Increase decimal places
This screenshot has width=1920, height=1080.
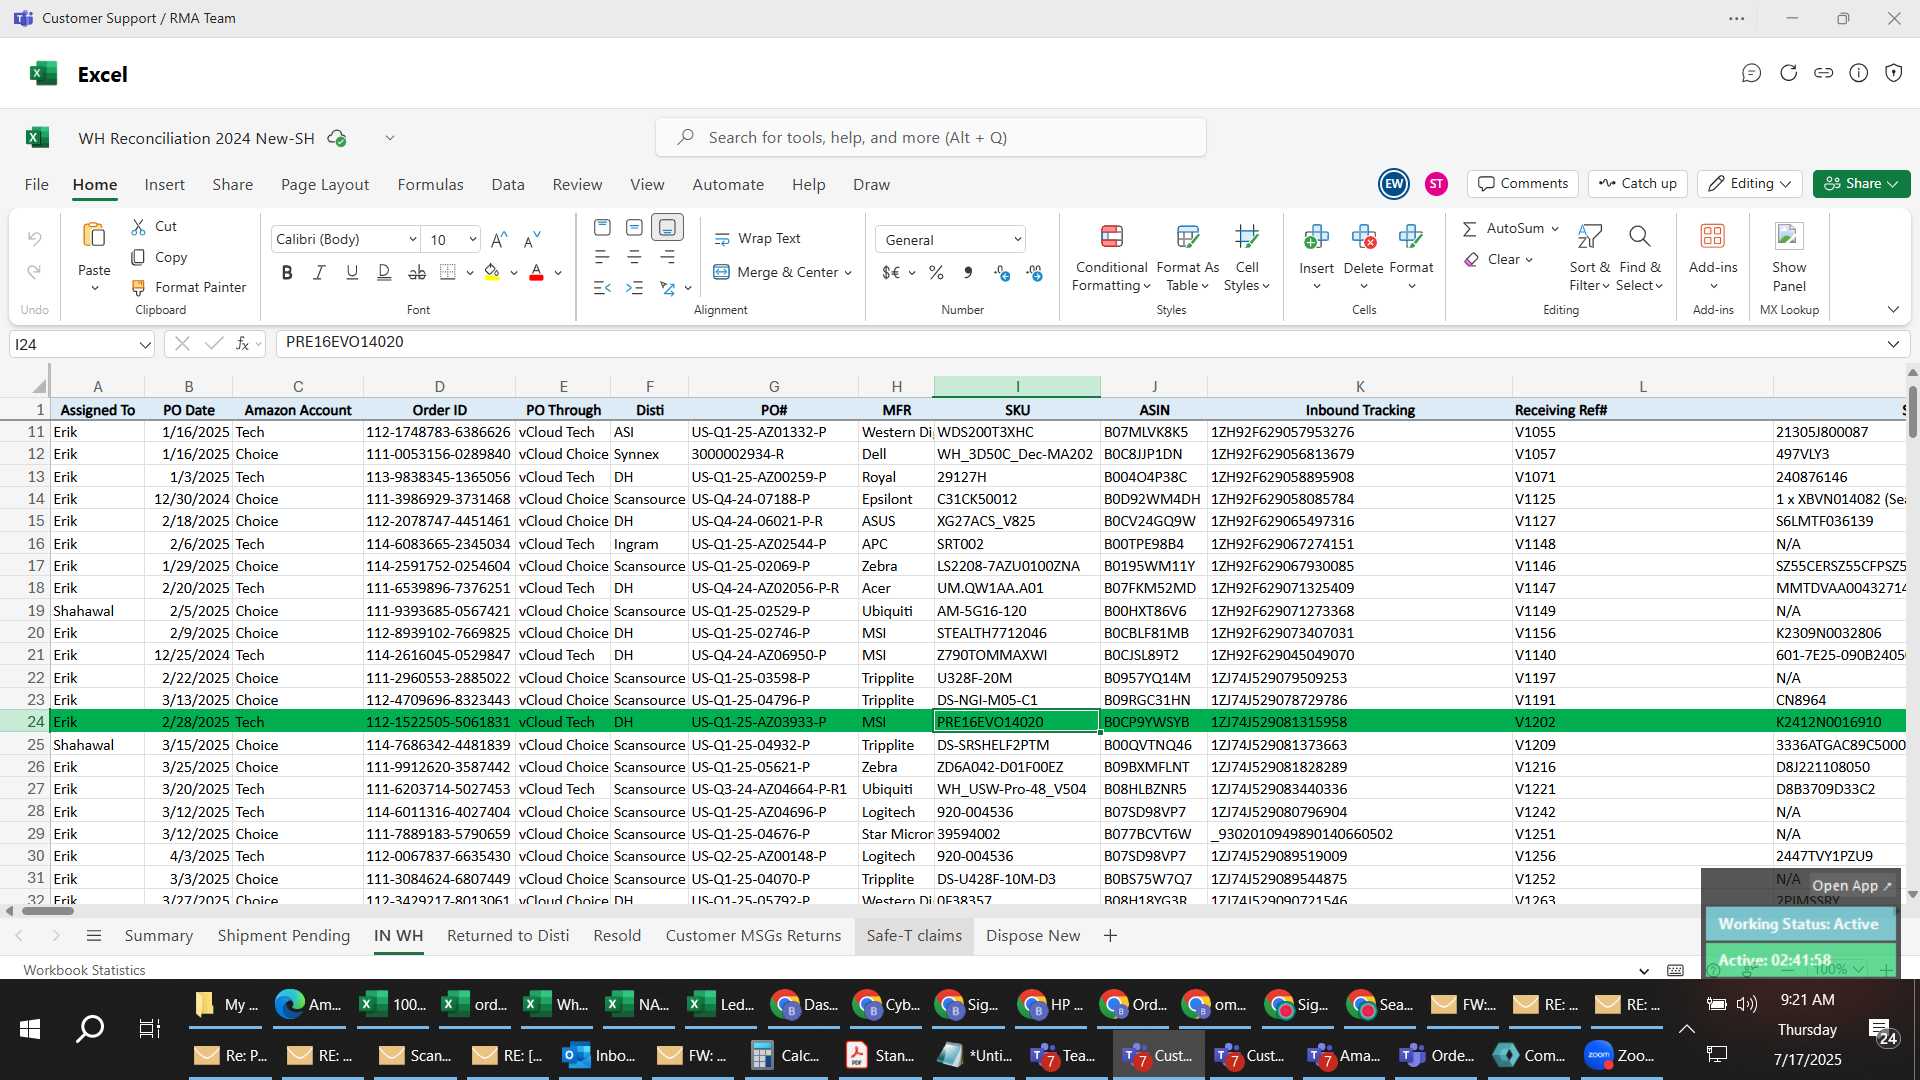point(1002,272)
